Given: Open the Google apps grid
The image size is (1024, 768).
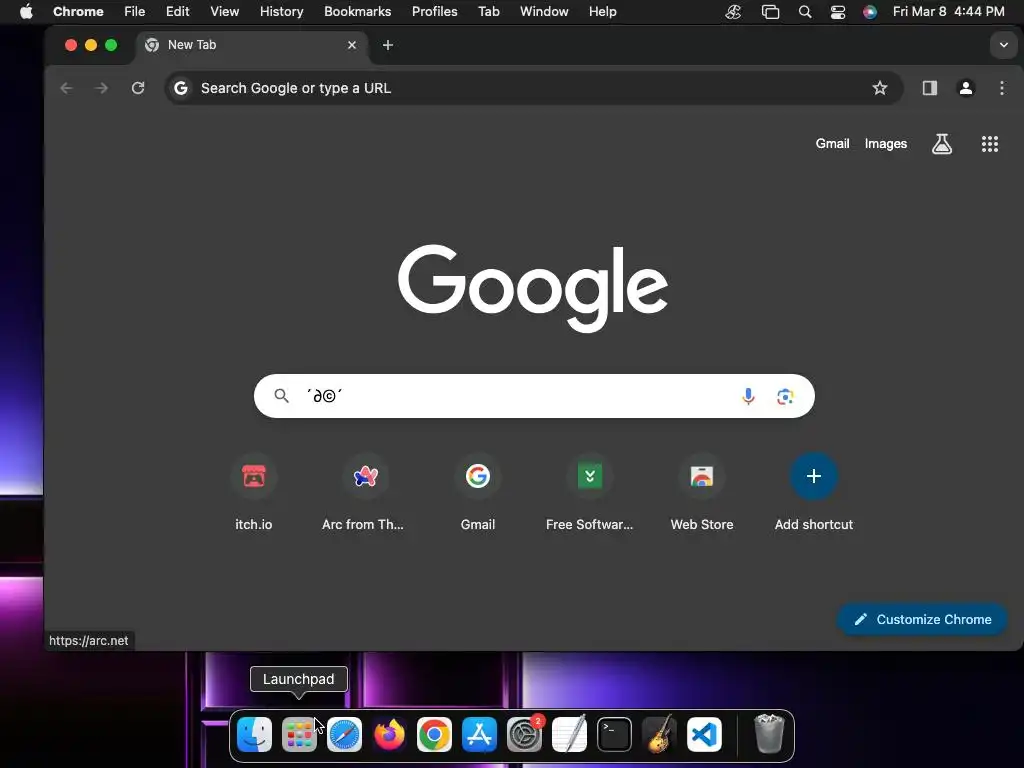Looking at the screenshot, I should point(989,144).
